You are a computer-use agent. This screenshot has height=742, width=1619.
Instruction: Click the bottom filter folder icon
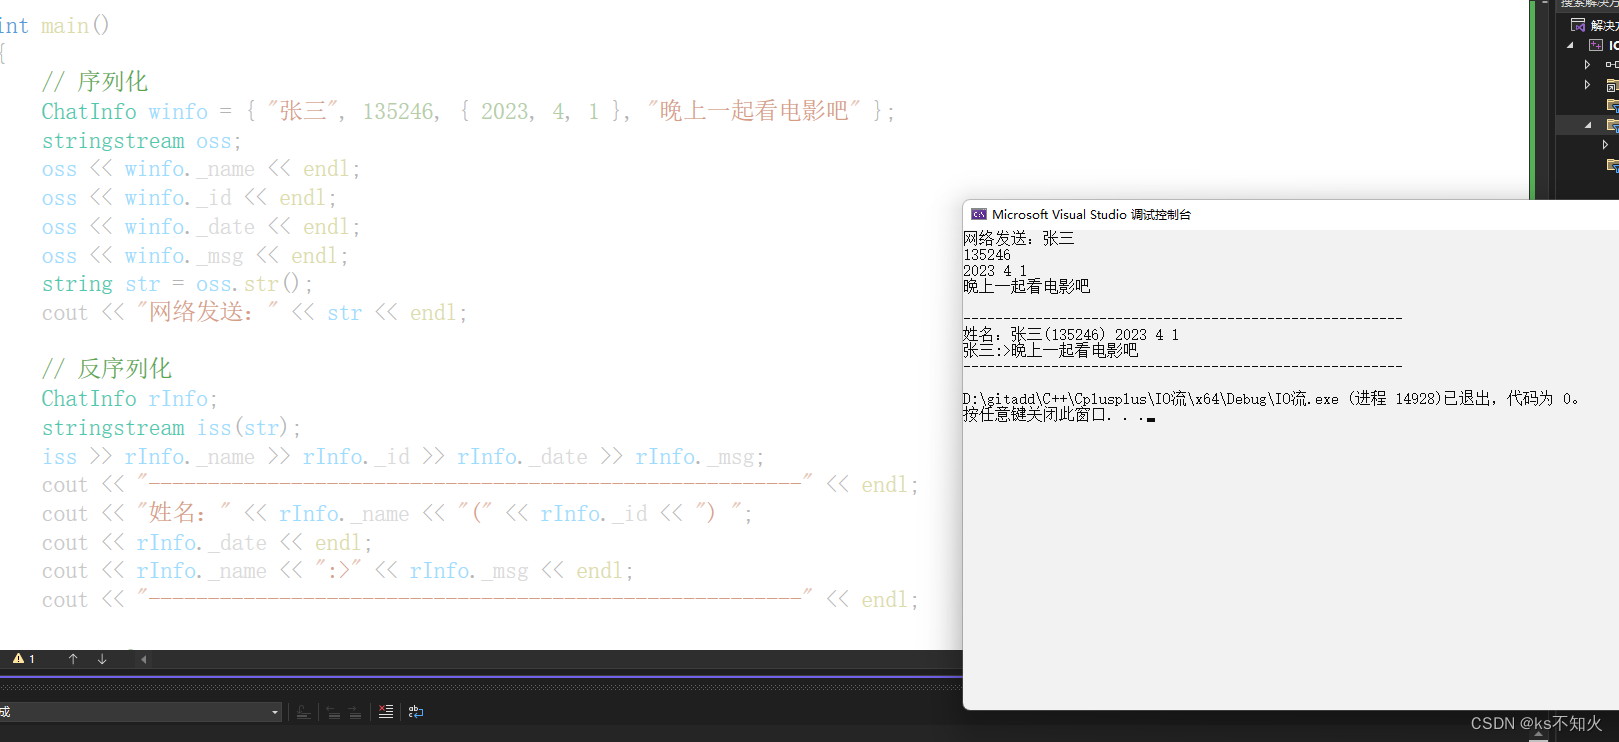(1612, 165)
